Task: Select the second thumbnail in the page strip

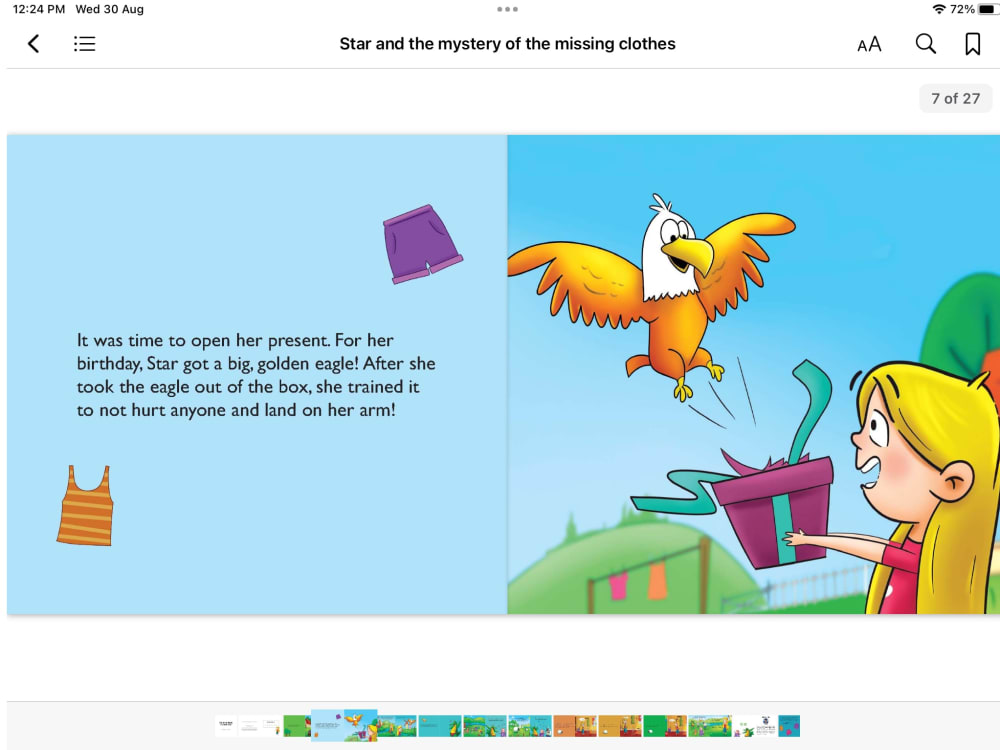Action: [x=260, y=726]
